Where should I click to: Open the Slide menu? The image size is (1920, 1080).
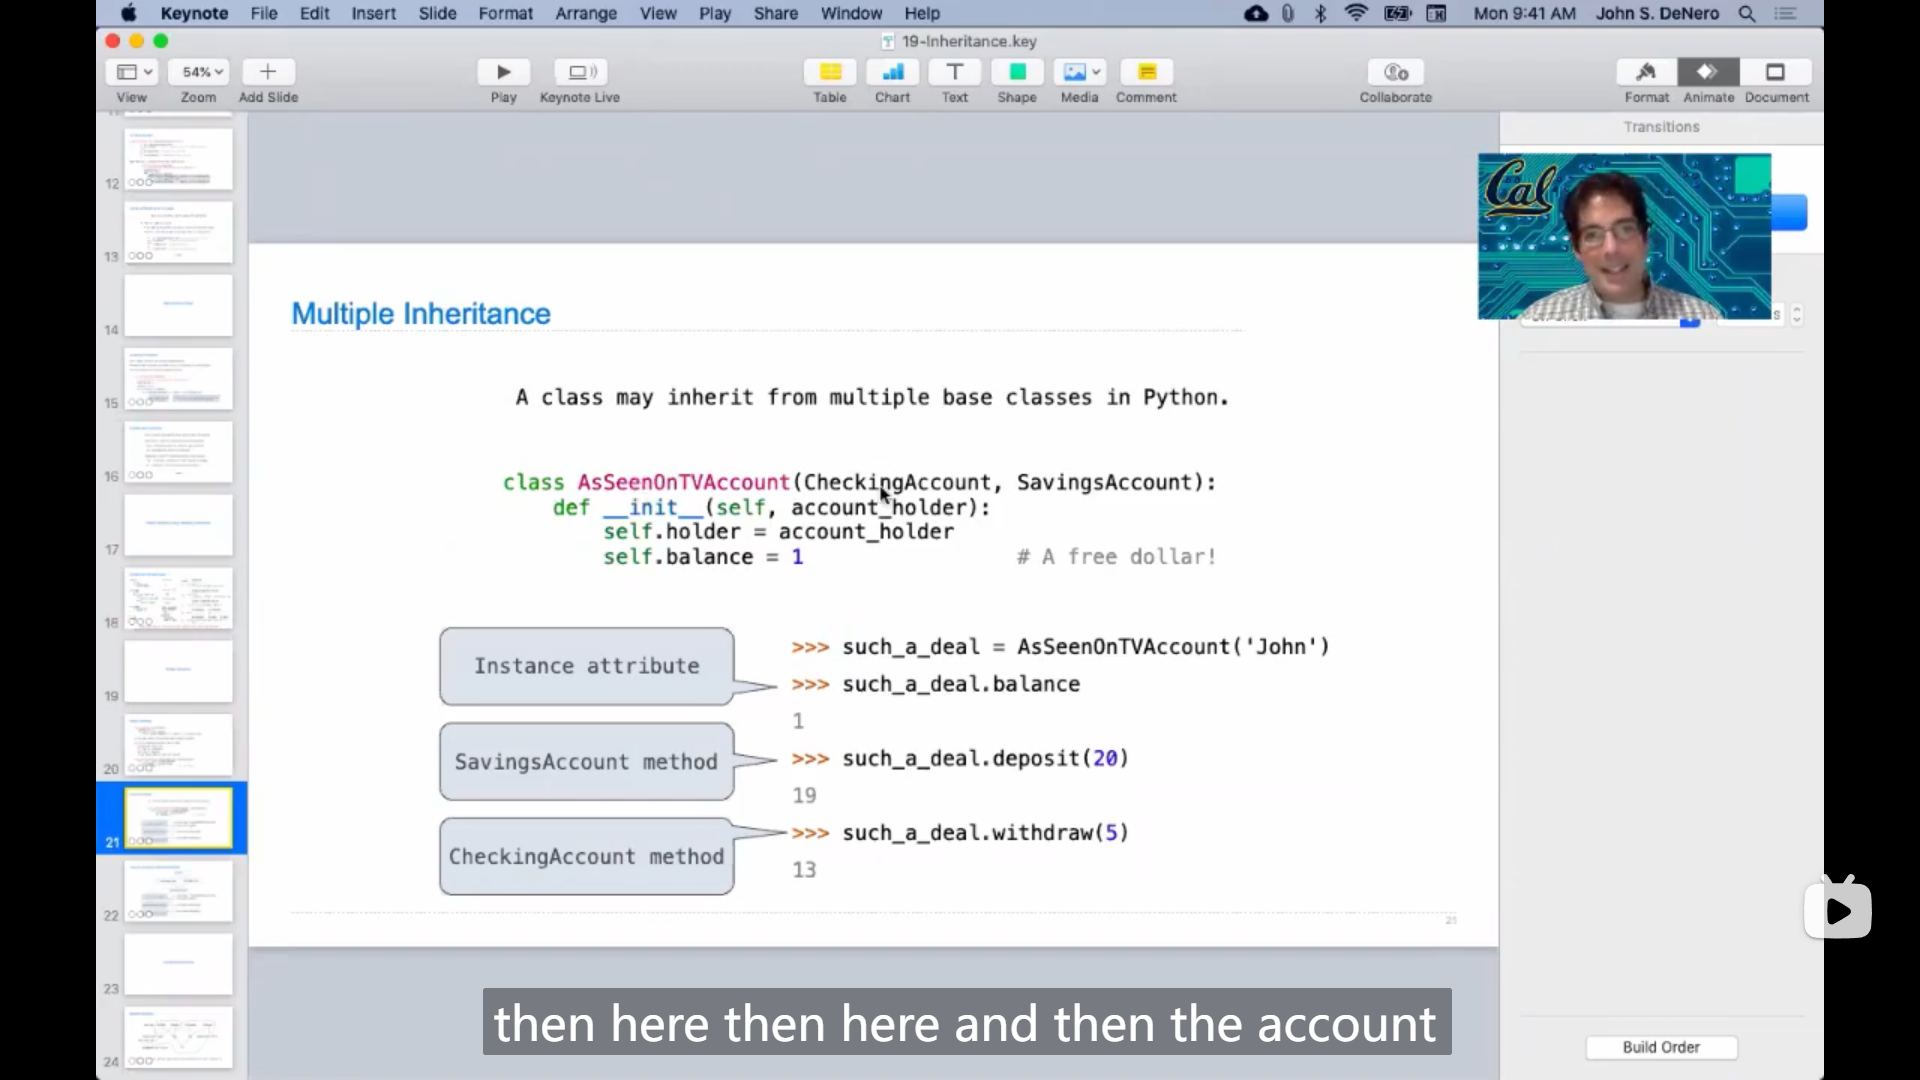pyautogui.click(x=437, y=13)
